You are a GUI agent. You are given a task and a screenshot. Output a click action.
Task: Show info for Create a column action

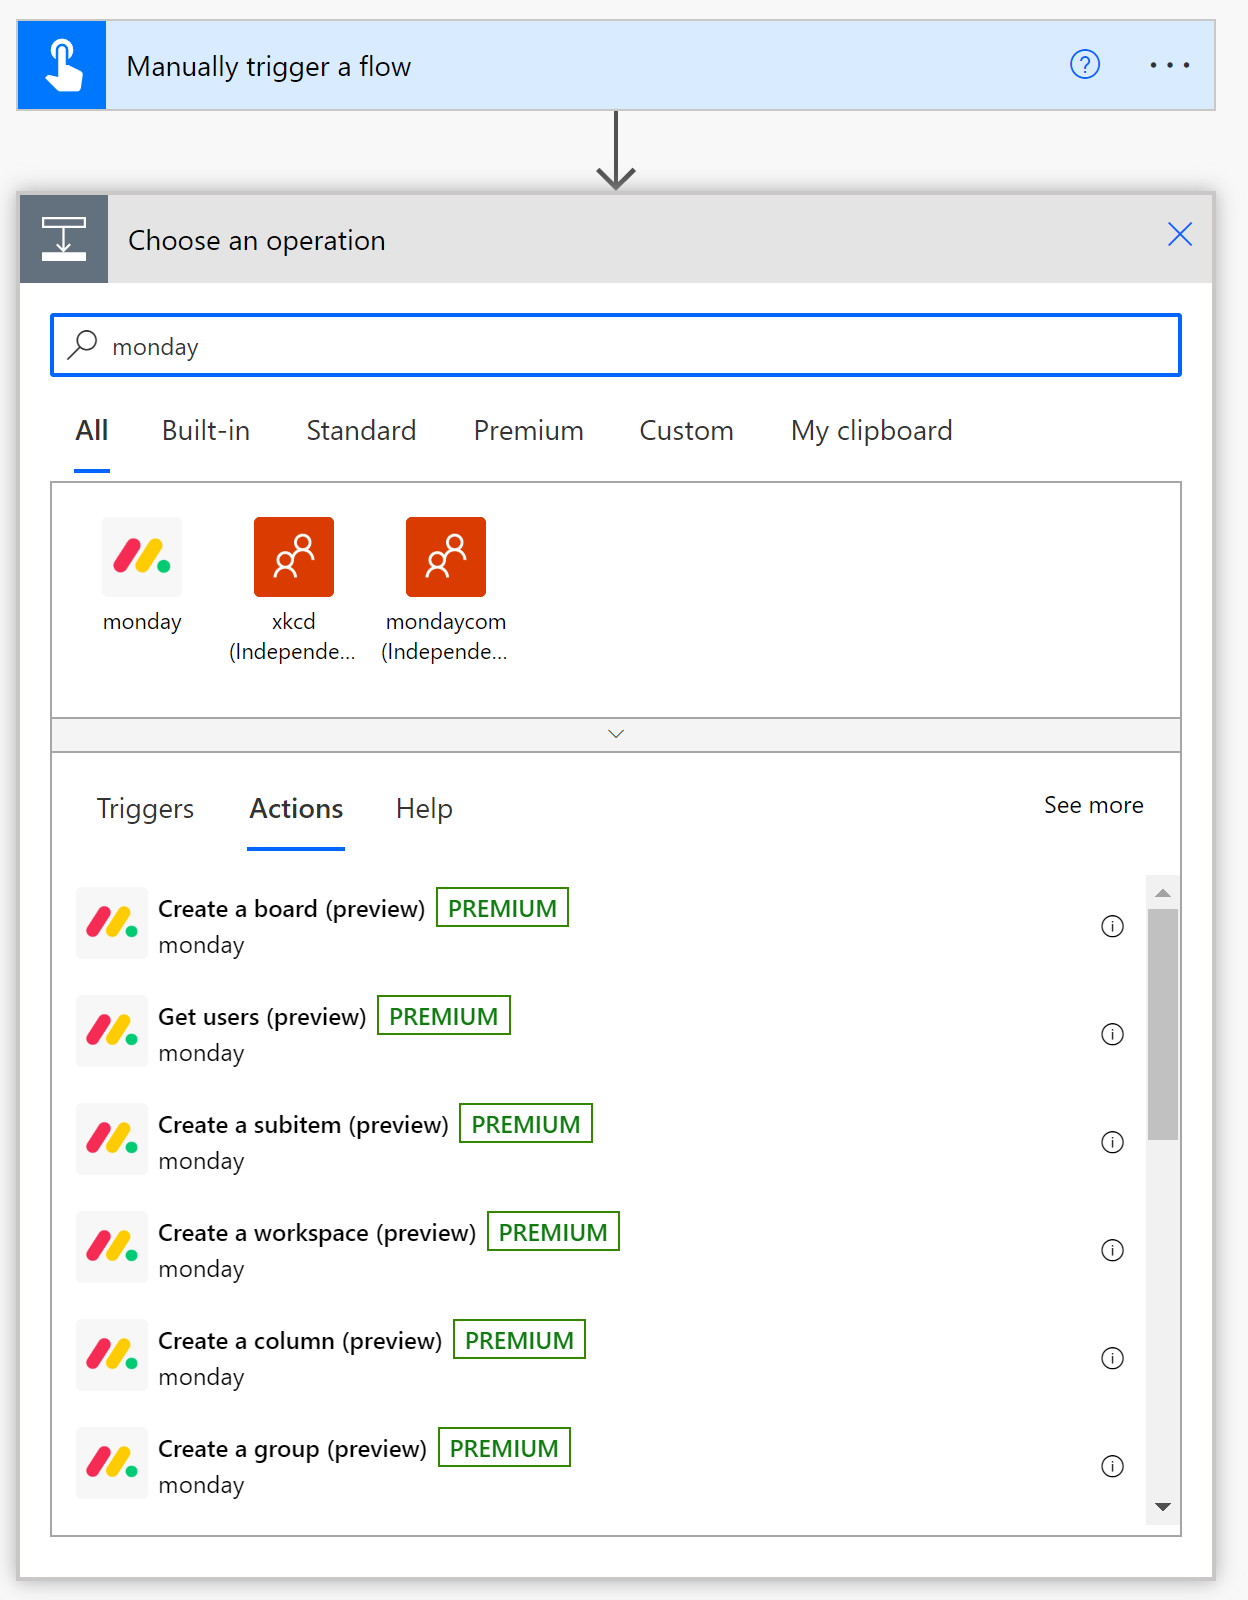tap(1112, 1358)
